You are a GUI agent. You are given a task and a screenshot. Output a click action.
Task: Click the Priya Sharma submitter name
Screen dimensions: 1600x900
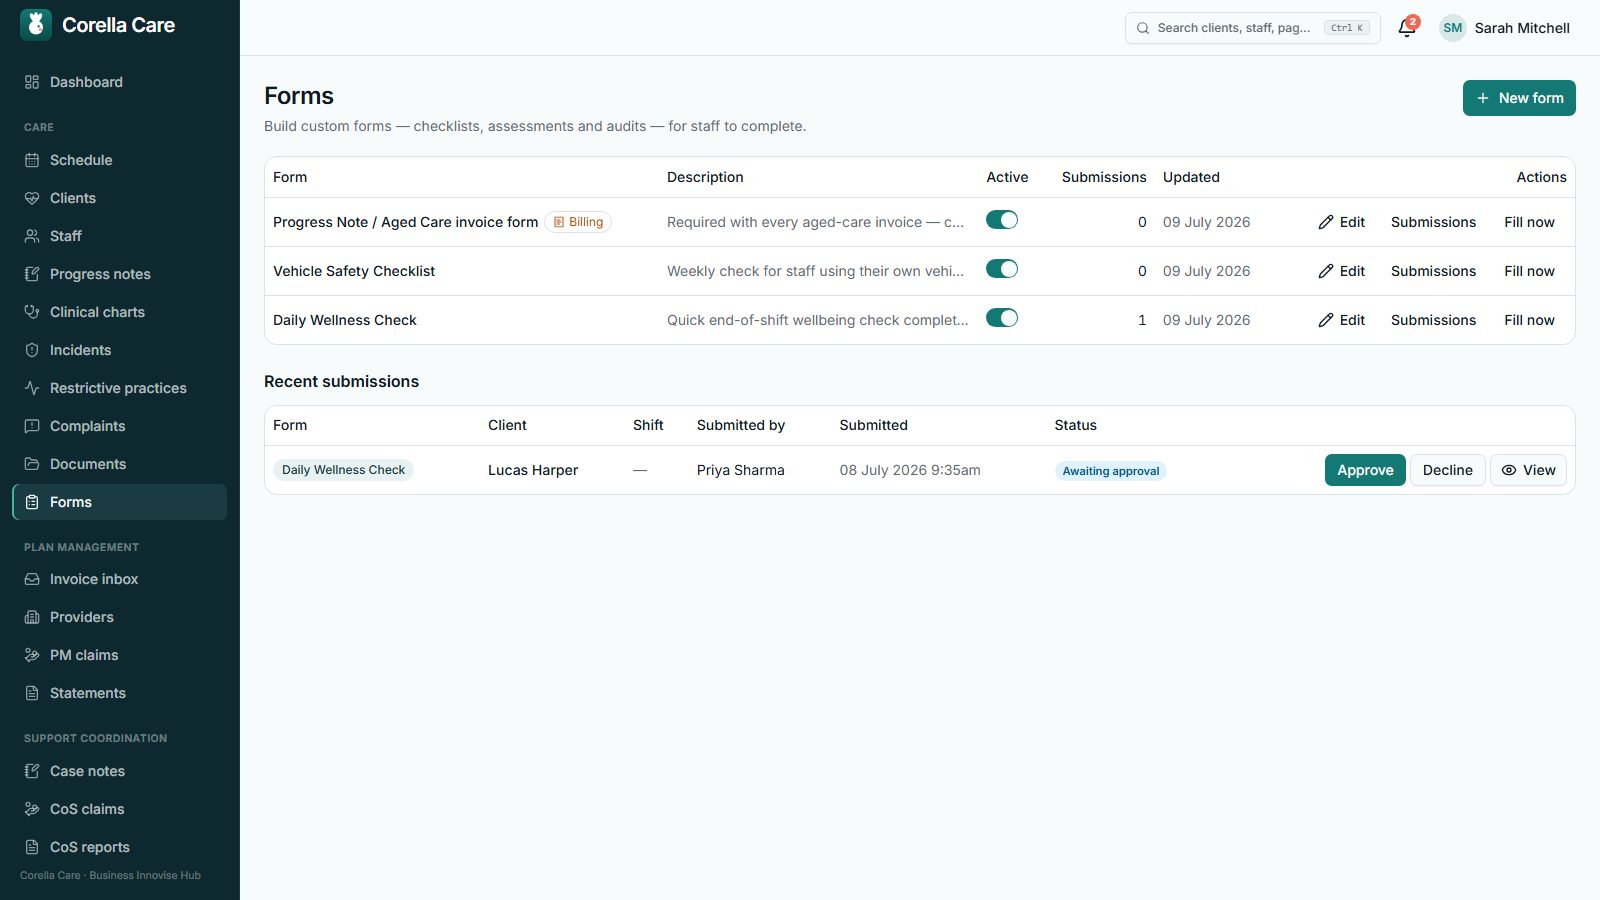click(x=741, y=470)
